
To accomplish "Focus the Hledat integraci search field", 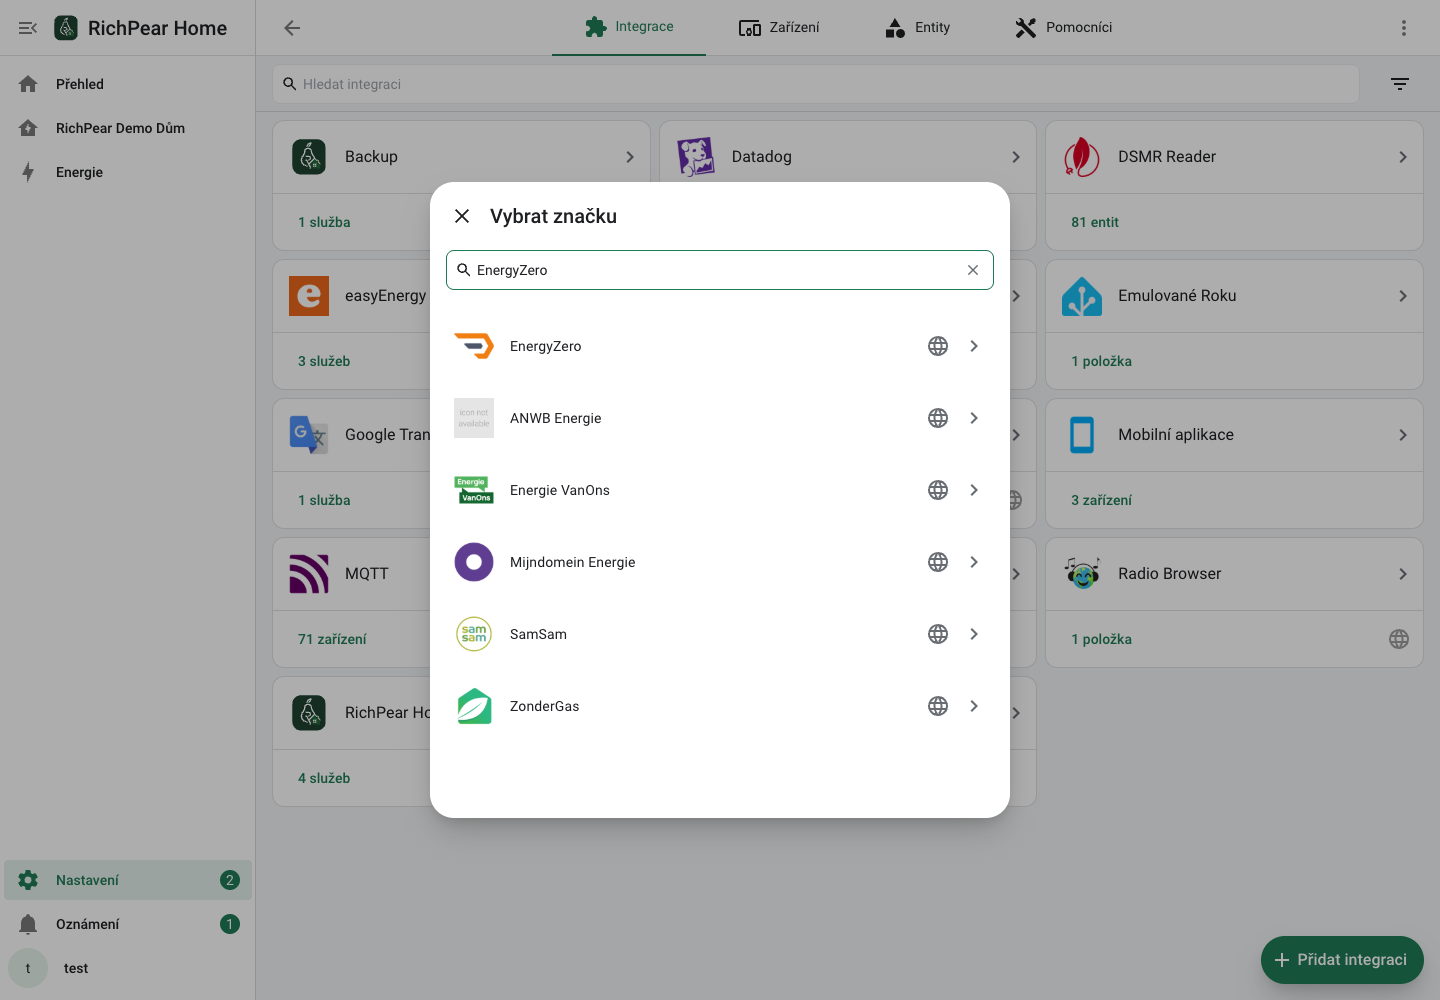I will (x=816, y=84).
